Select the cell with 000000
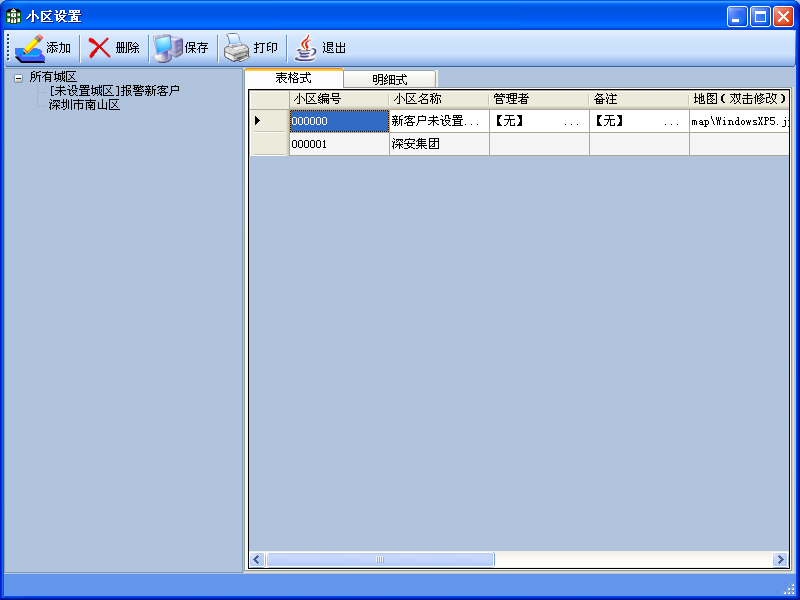 click(339, 121)
